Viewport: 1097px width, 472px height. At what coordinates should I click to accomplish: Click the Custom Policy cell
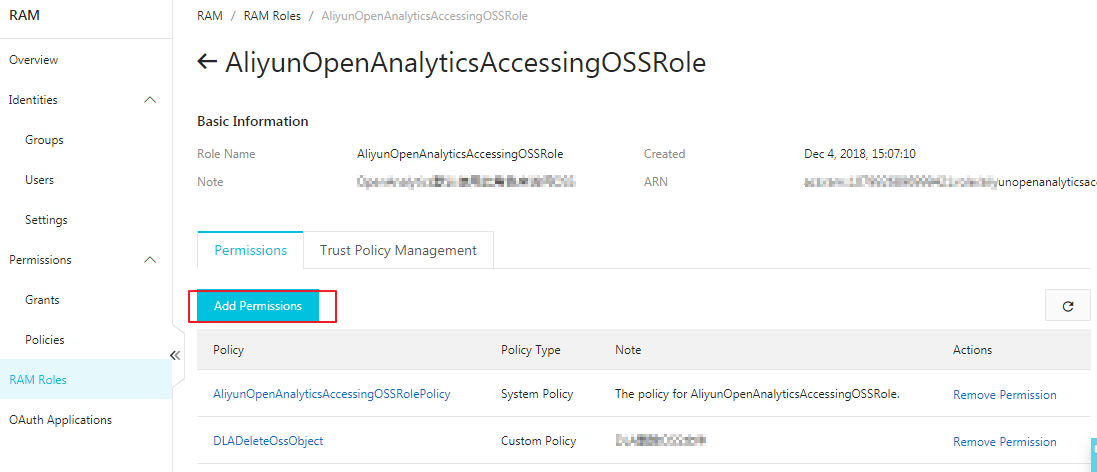[x=539, y=441]
